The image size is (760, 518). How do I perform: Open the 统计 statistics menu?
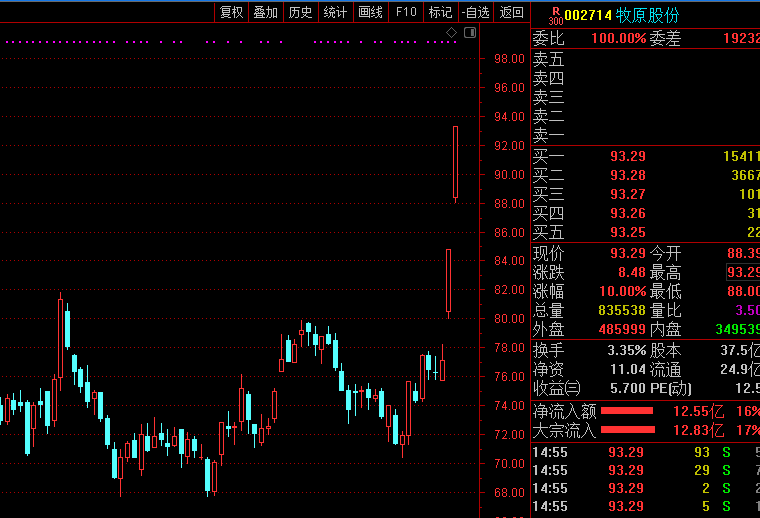335,12
